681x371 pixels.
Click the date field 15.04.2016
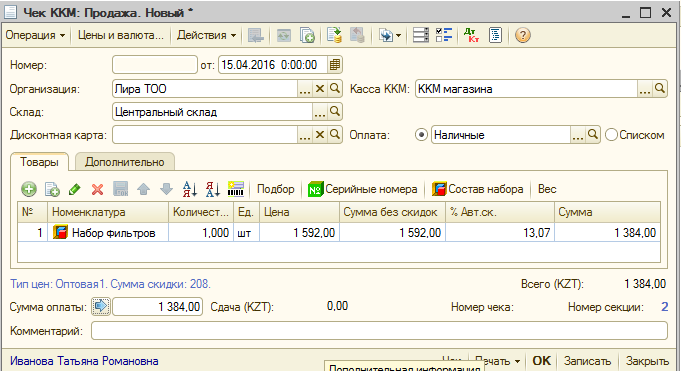[x=273, y=65]
